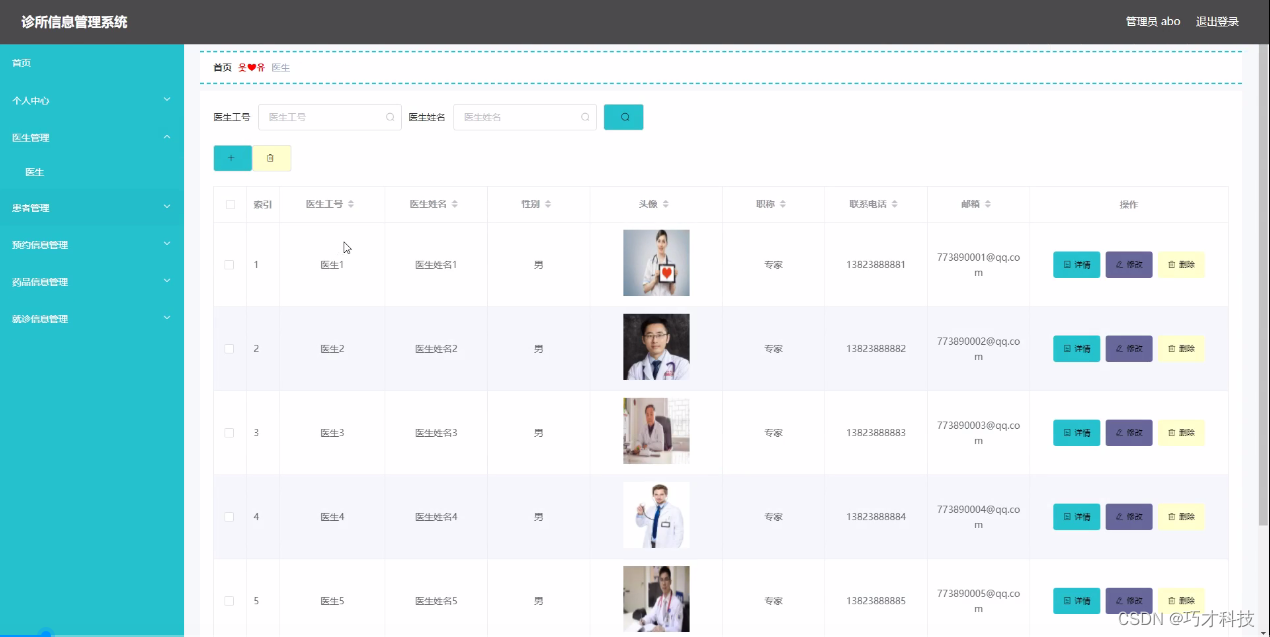Screen dimensions: 1270x637
Task: Click 删除 for 医生2 row
Action: pos(1181,349)
